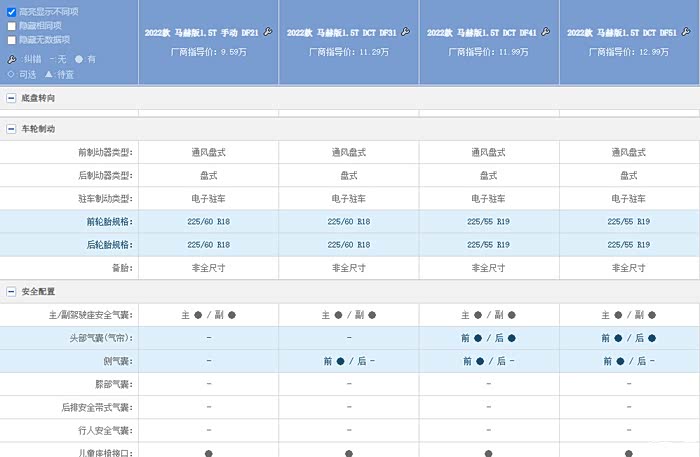700x457 pixels.
Task: Click the 厂商指导价 12.99万 price text
Action: tap(629, 52)
